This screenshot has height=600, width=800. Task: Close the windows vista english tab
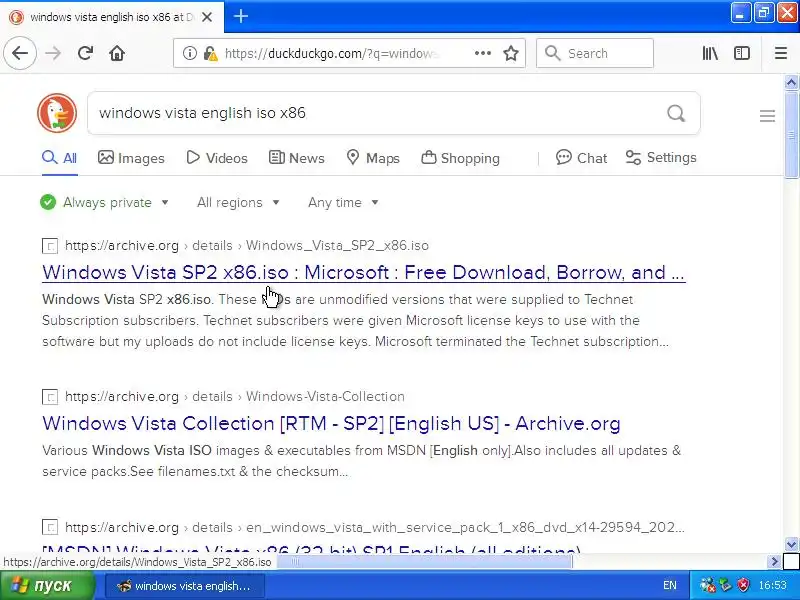point(207,17)
